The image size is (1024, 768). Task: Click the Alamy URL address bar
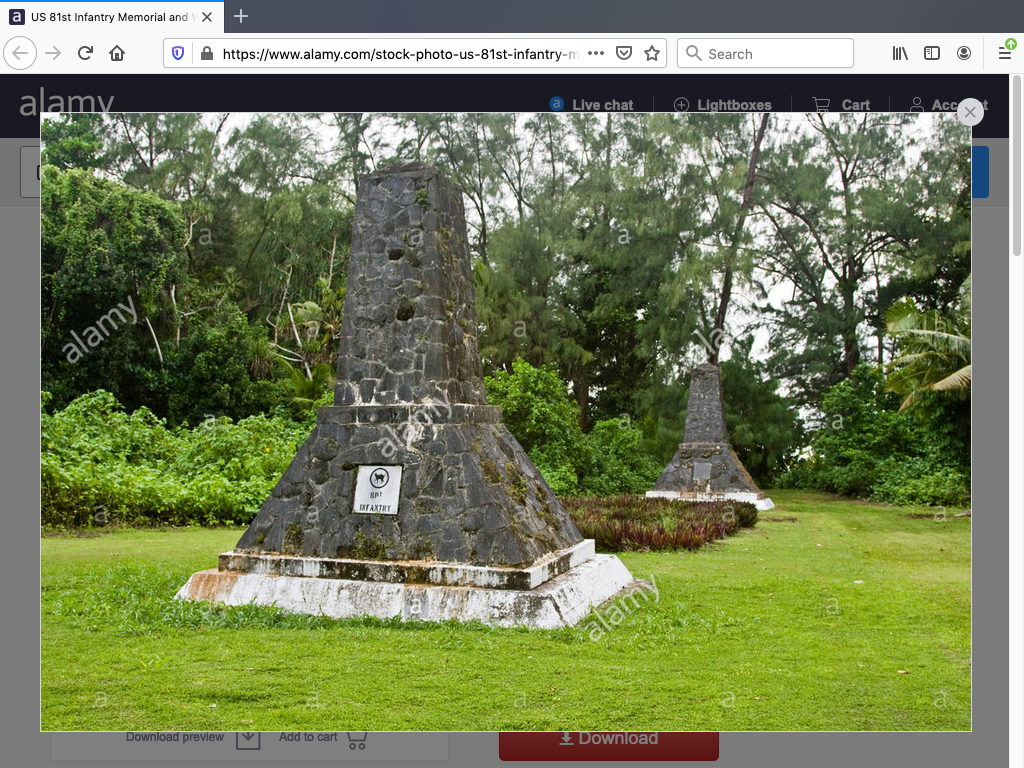[x=400, y=54]
